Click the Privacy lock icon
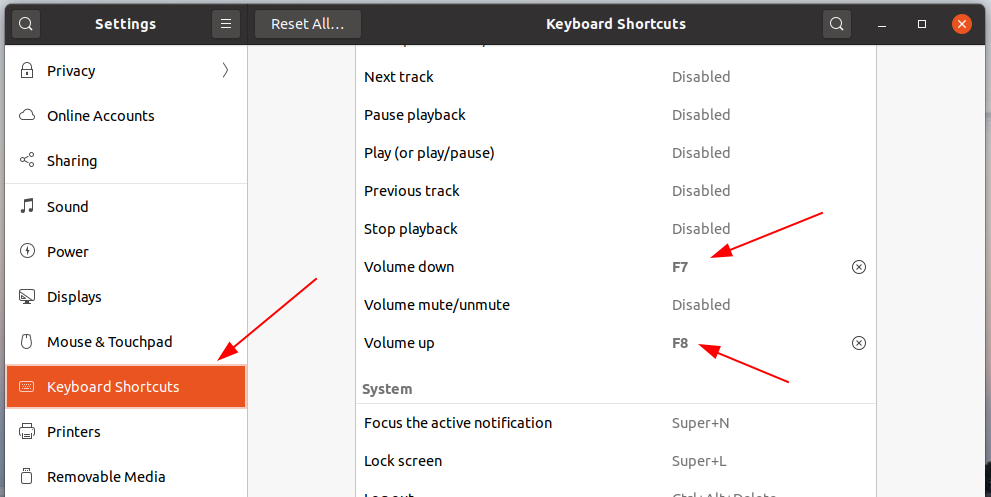Screen dimensions: 991x497 point(27,70)
